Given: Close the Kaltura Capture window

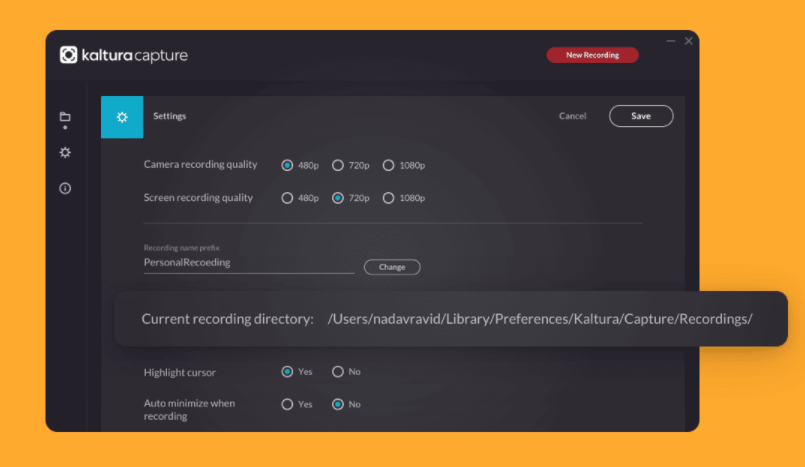Looking at the screenshot, I should click(x=688, y=41).
